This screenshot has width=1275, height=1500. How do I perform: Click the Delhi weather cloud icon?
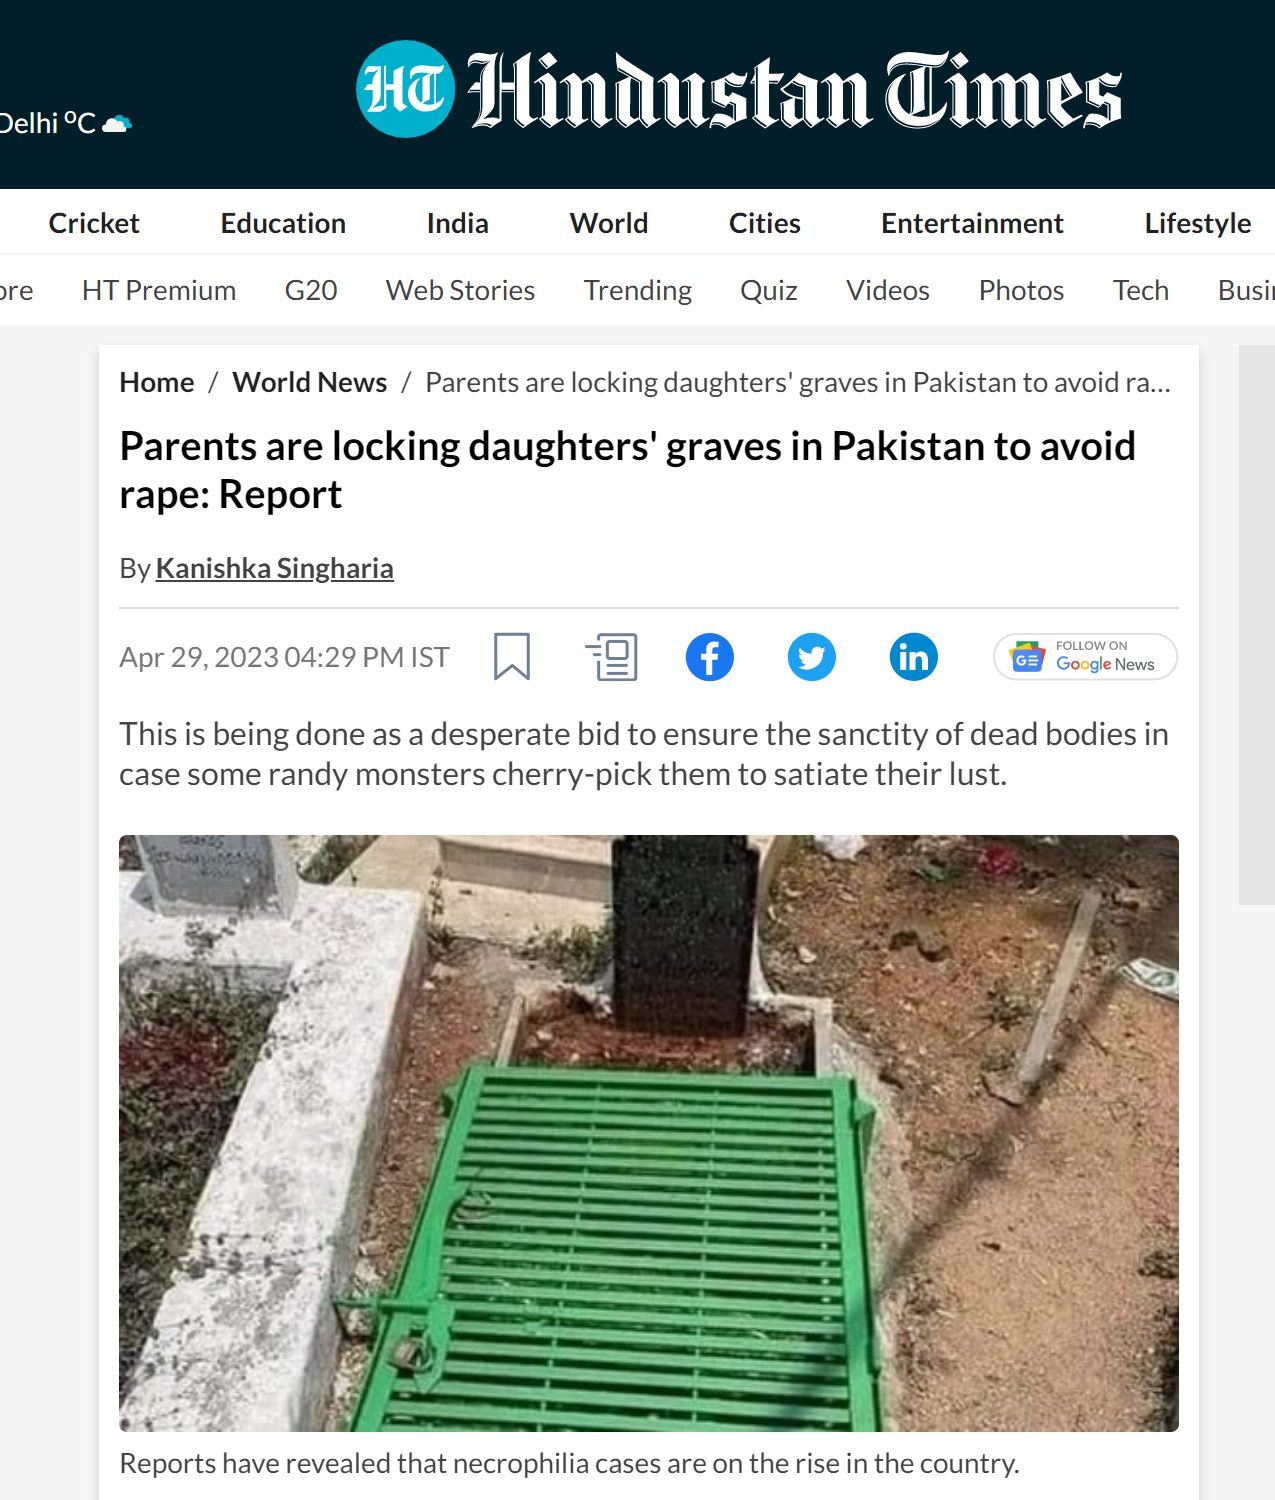[117, 124]
